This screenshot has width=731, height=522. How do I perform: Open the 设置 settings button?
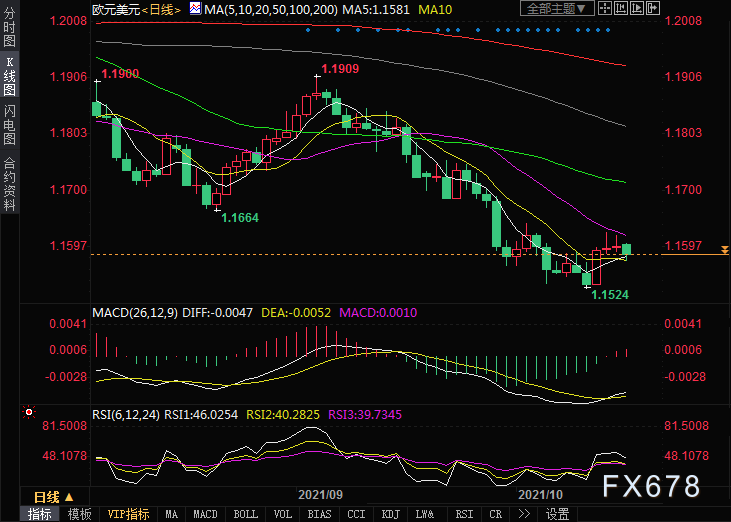pyautogui.click(x=558, y=514)
